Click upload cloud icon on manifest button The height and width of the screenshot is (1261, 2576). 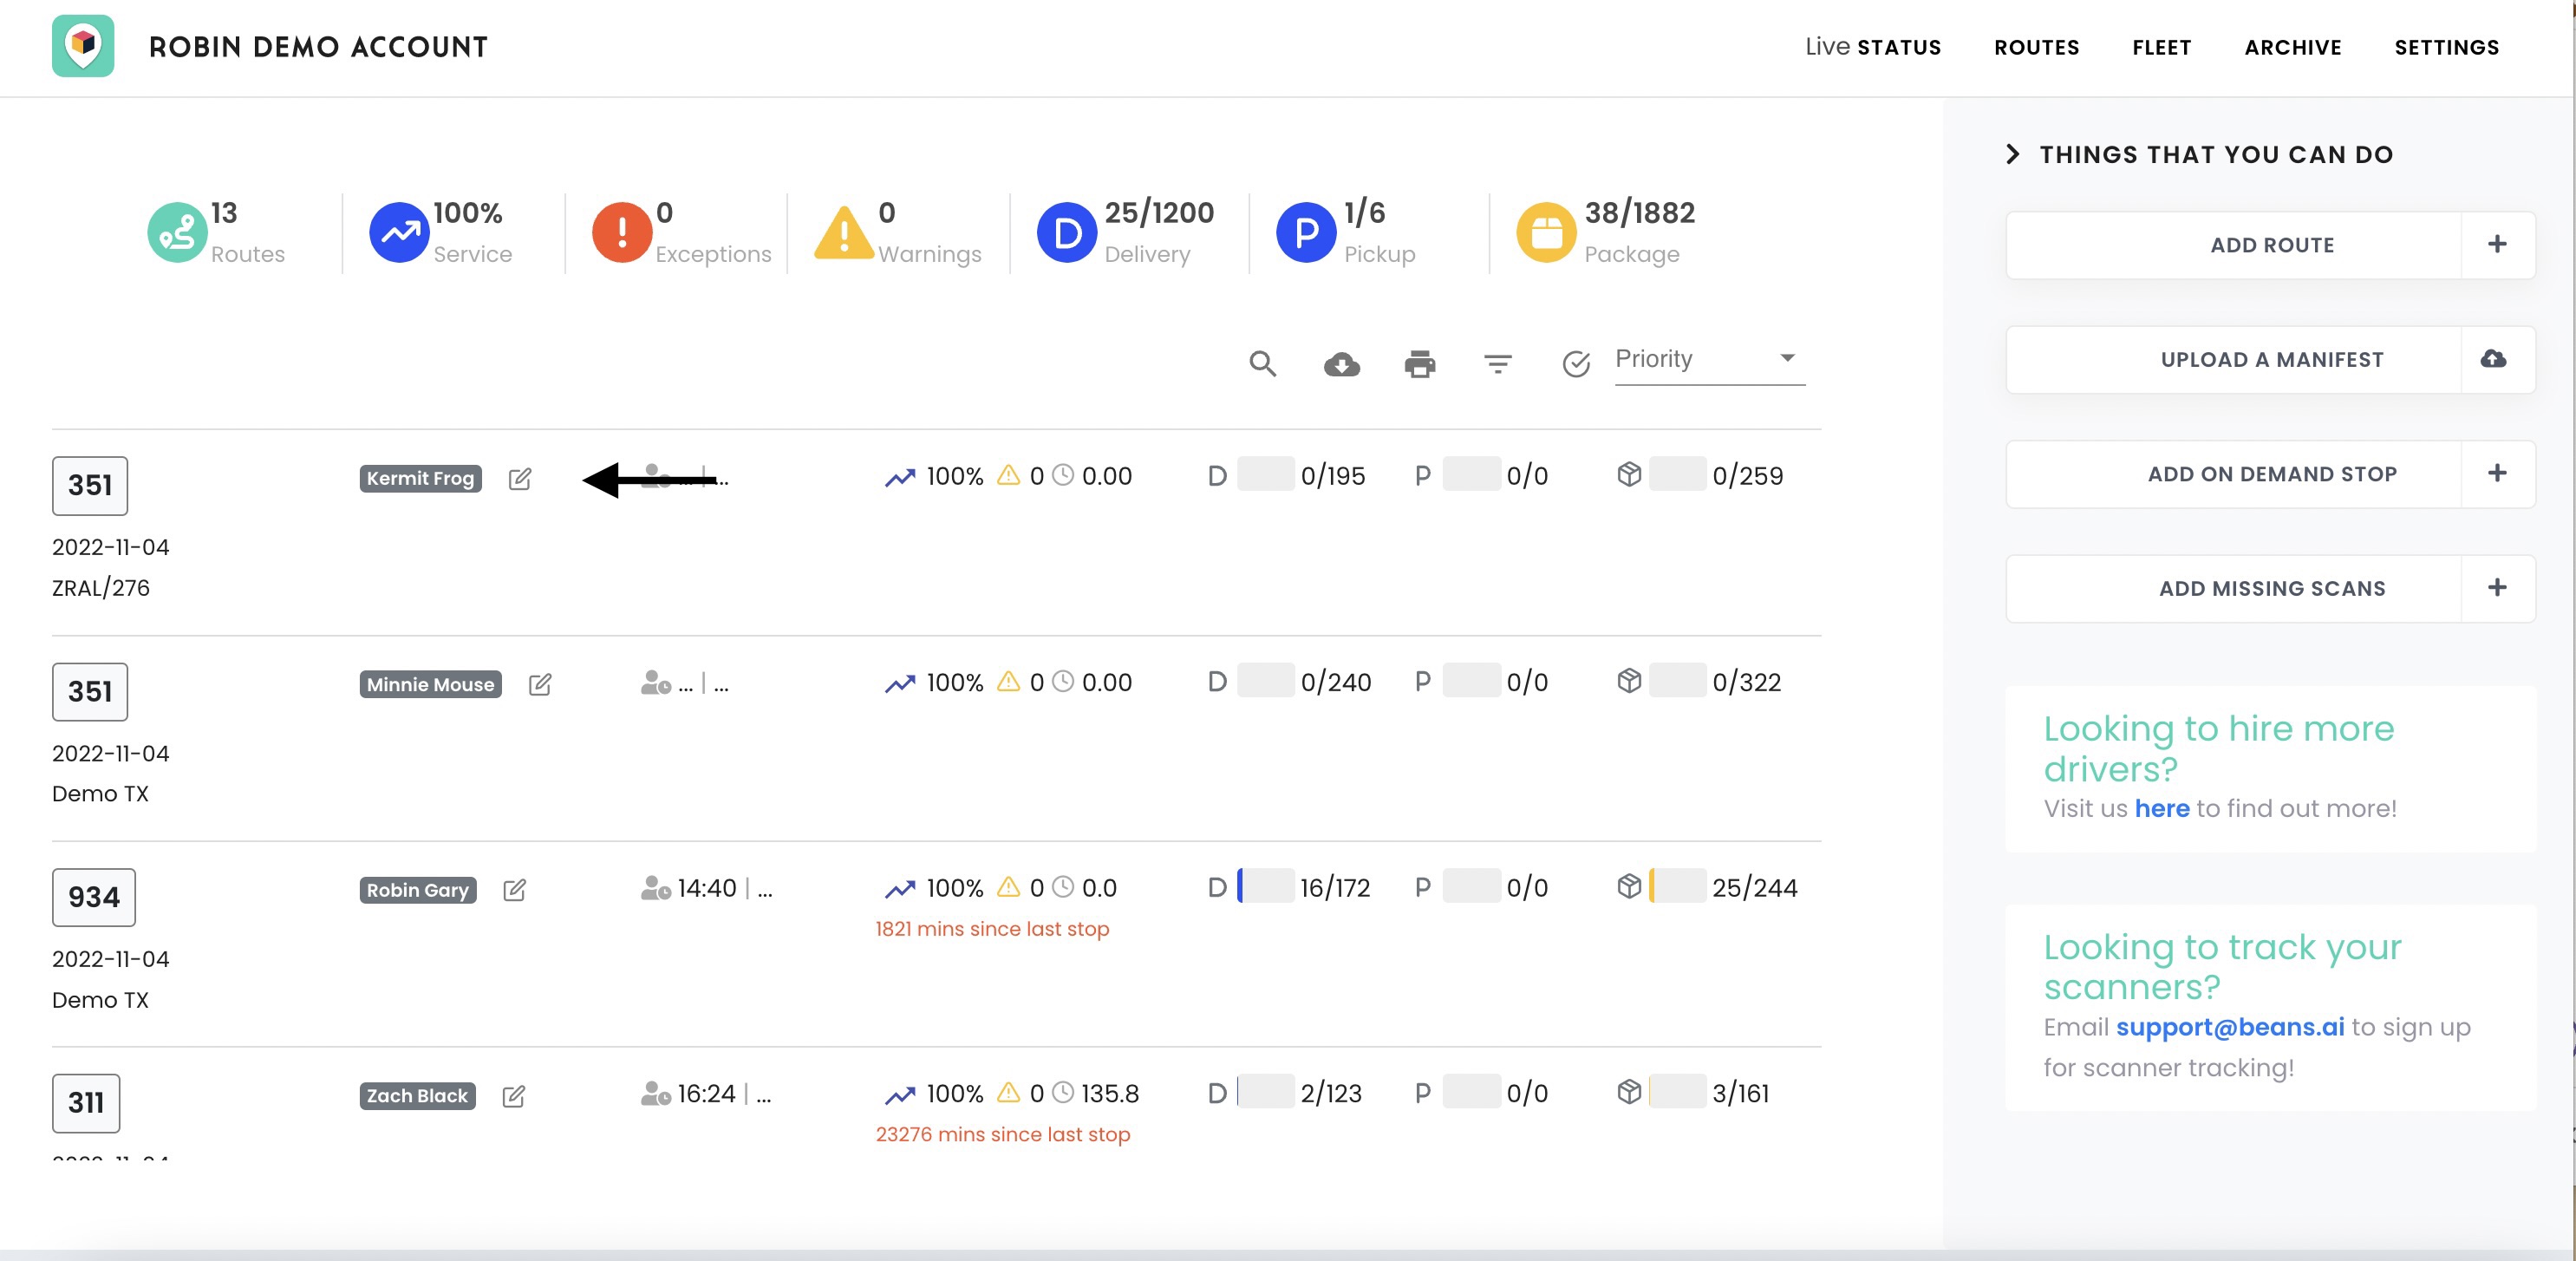(x=2494, y=359)
